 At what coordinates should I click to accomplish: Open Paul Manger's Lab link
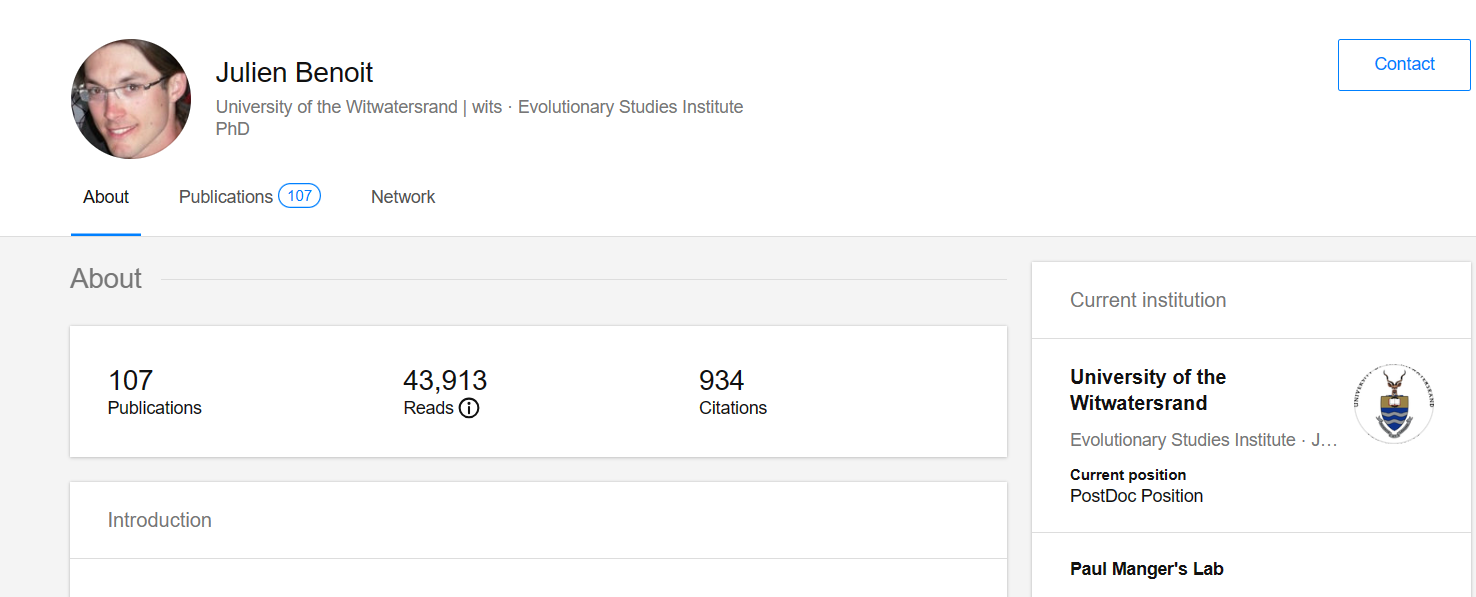tap(1146, 569)
